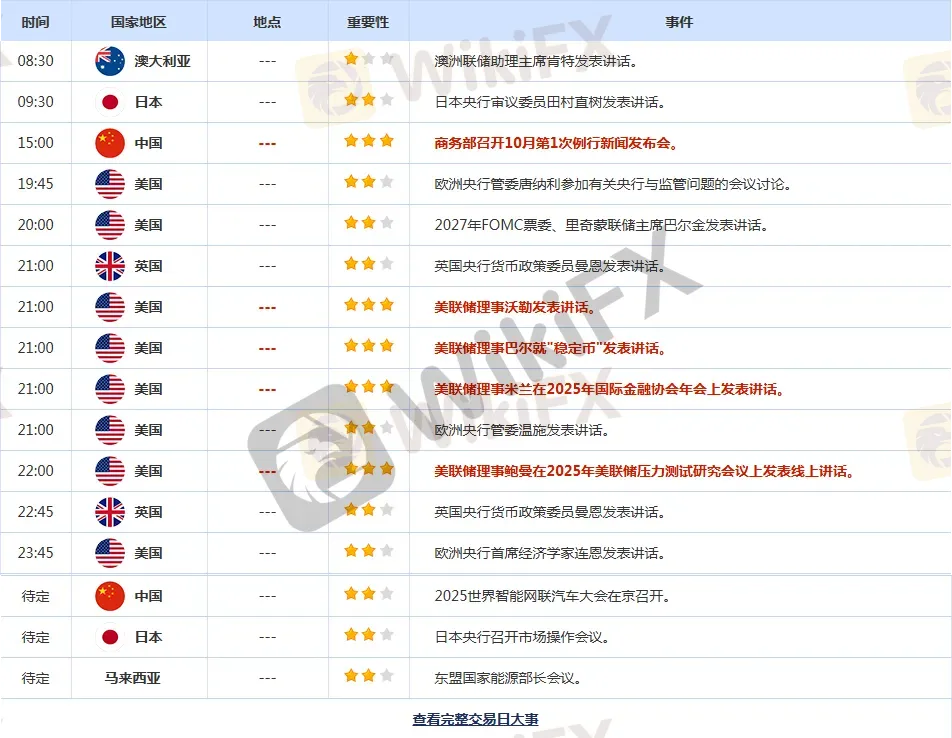Image resolution: width=952 pixels, height=738 pixels.
Task: Select 东盟国家能源部长会议 text
Action: point(508,678)
